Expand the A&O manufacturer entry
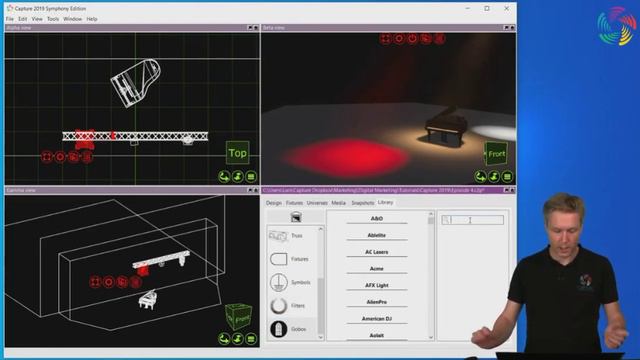 (x=377, y=219)
